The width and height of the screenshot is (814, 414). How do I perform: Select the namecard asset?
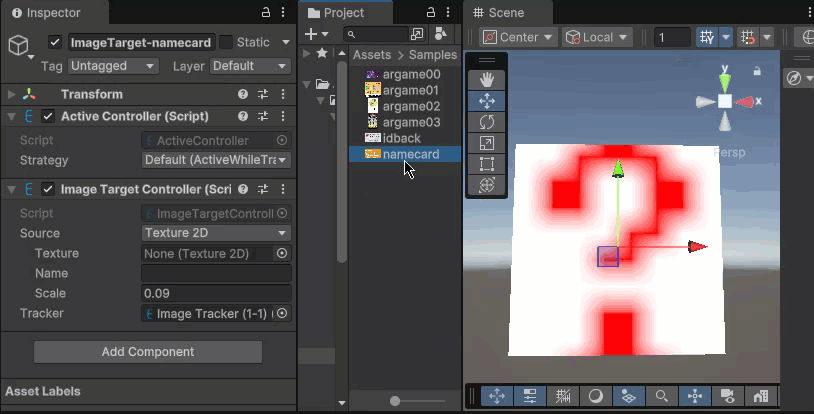tap(405, 154)
